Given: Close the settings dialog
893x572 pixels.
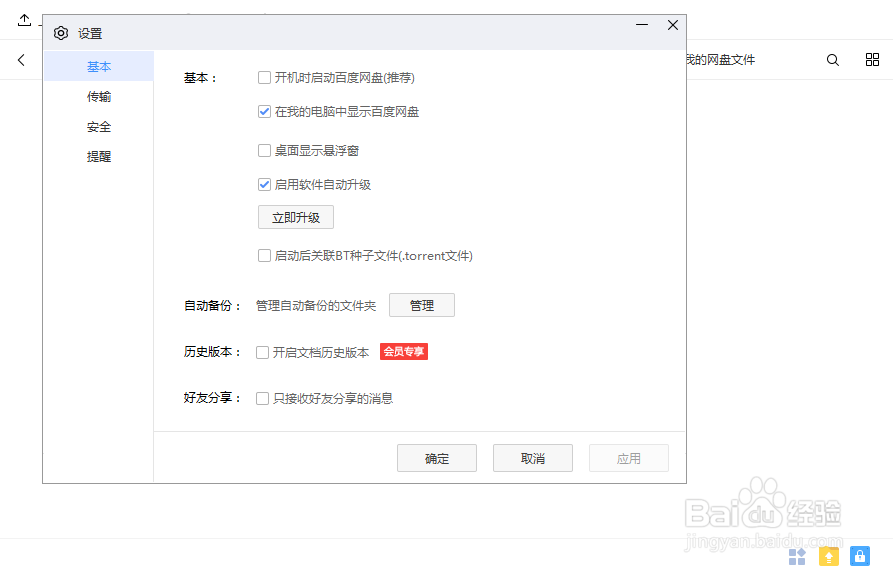Looking at the screenshot, I should point(673,25).
